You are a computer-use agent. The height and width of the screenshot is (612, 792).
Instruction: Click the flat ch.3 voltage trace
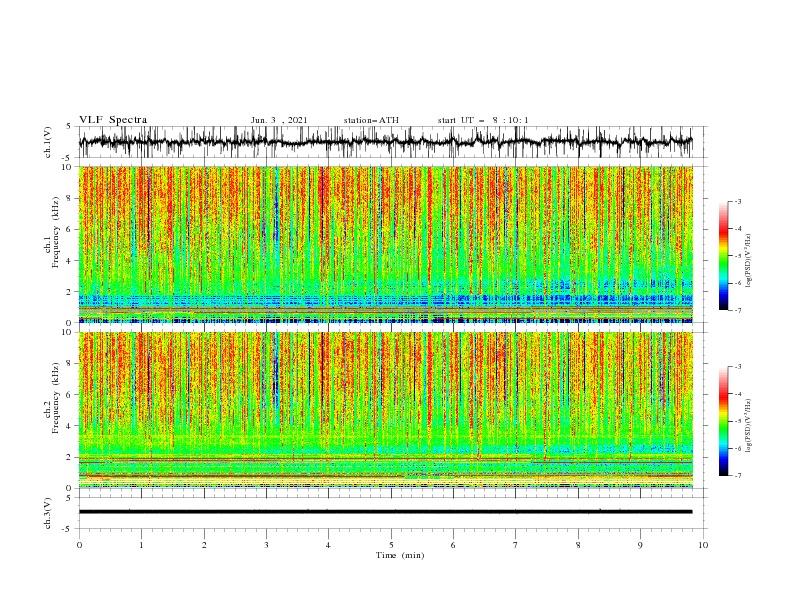[x=385, y=512]
